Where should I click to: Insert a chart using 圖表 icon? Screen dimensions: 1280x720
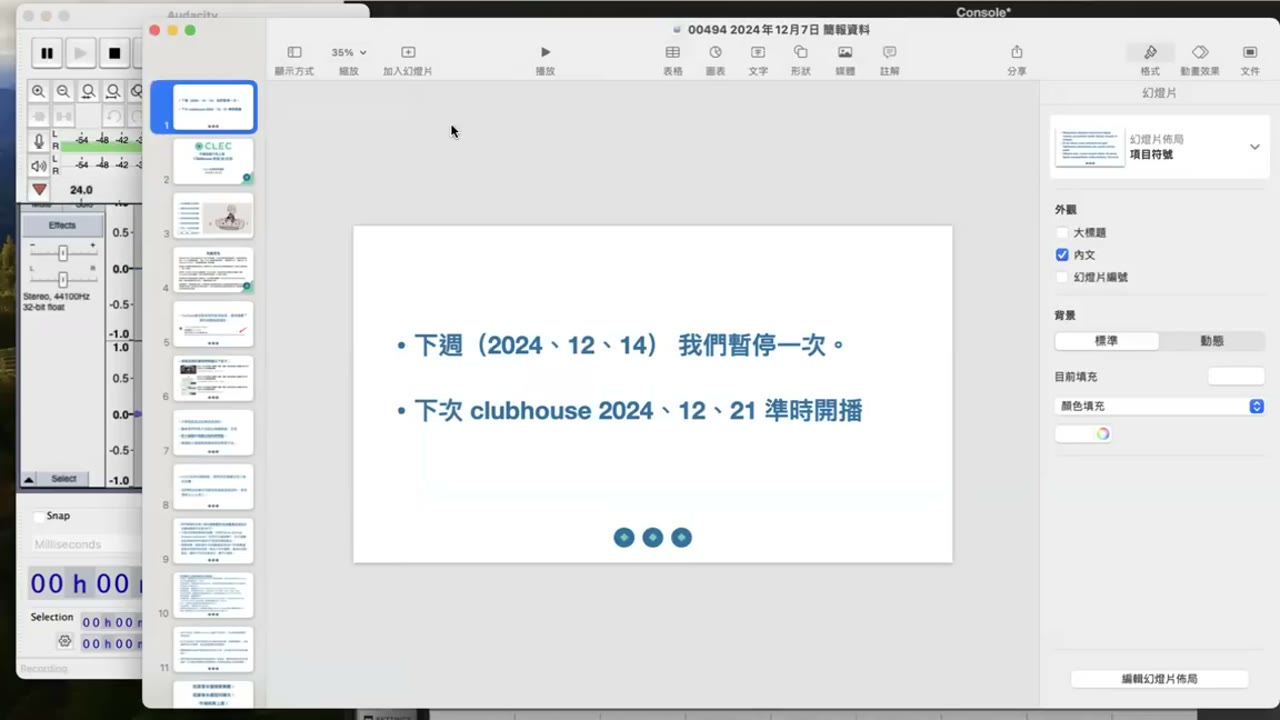pyautogui.click(x=716, y=52)
